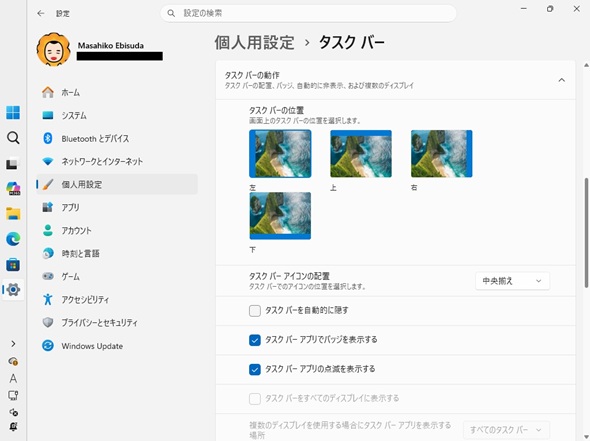This screenshot has width=590, height=441.
Task: Uncheck タスク バー アプリでバッジを表示する
Action: [255, 340]
